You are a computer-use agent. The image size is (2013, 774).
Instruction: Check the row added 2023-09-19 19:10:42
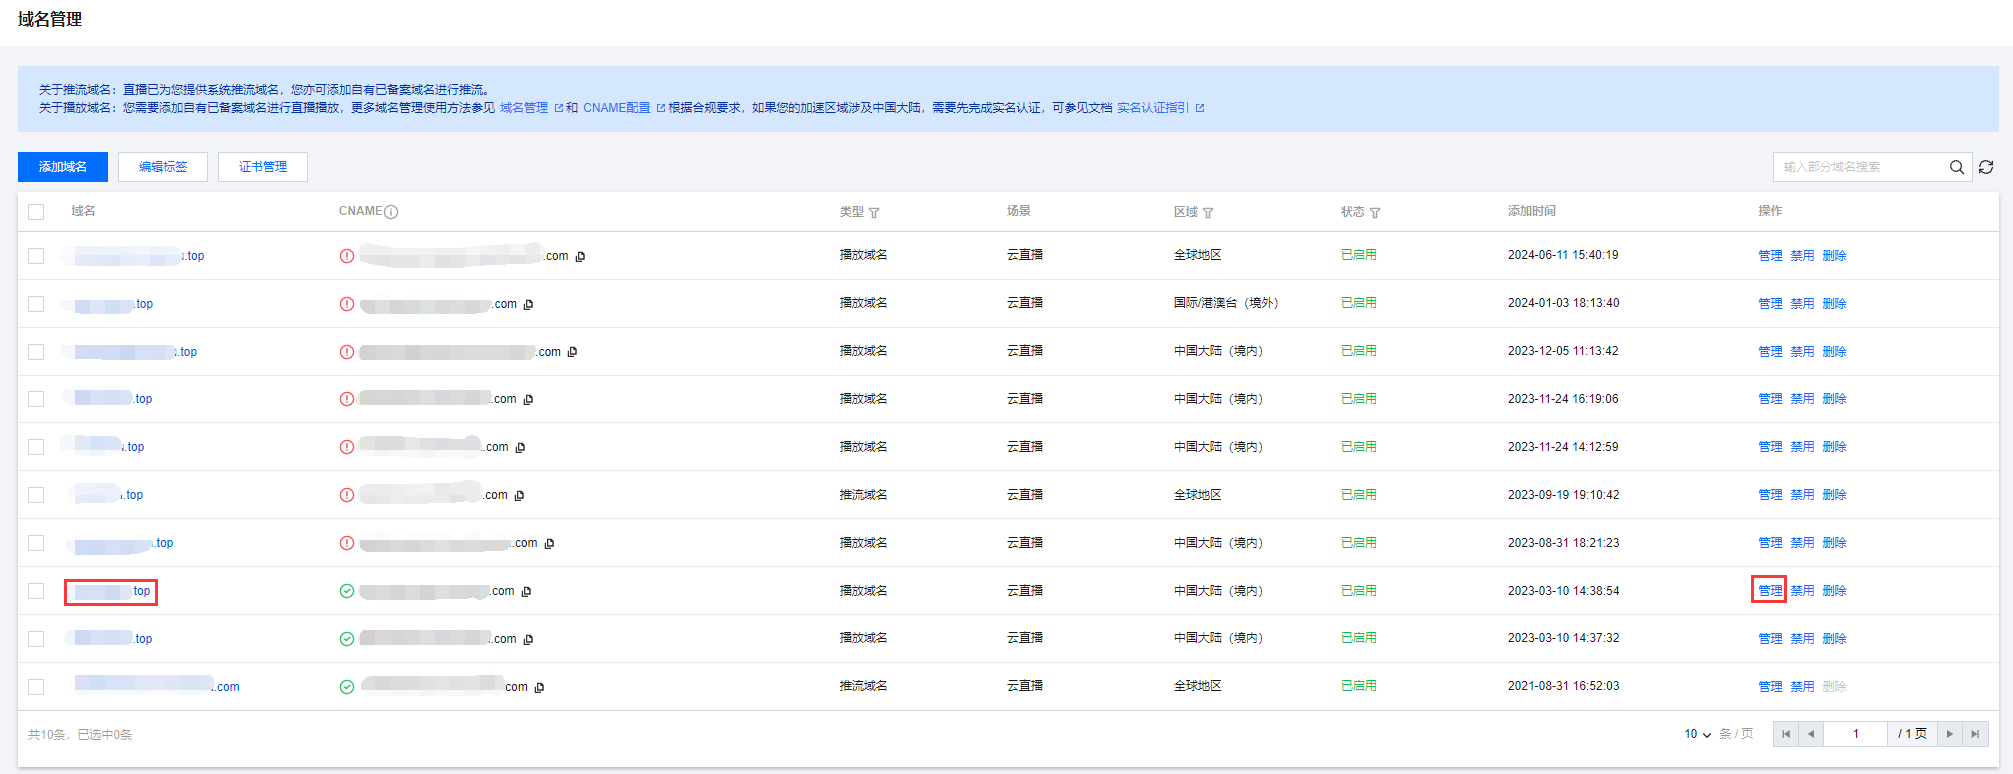36,495
